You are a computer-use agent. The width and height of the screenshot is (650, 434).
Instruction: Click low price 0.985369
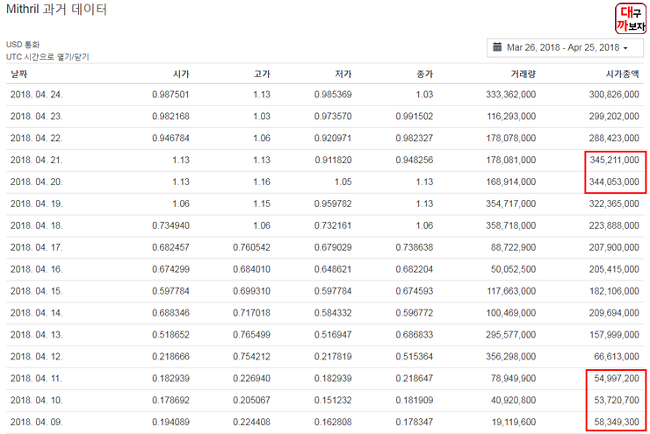tap(333, 95)
